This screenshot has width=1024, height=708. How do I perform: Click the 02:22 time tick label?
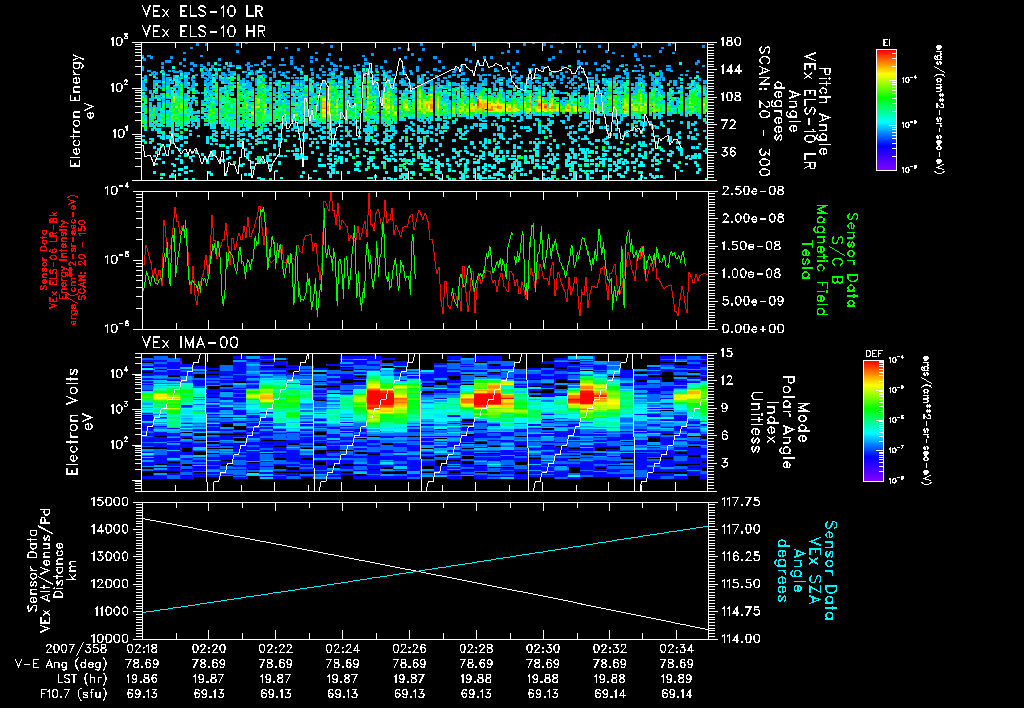click(275, 649)
